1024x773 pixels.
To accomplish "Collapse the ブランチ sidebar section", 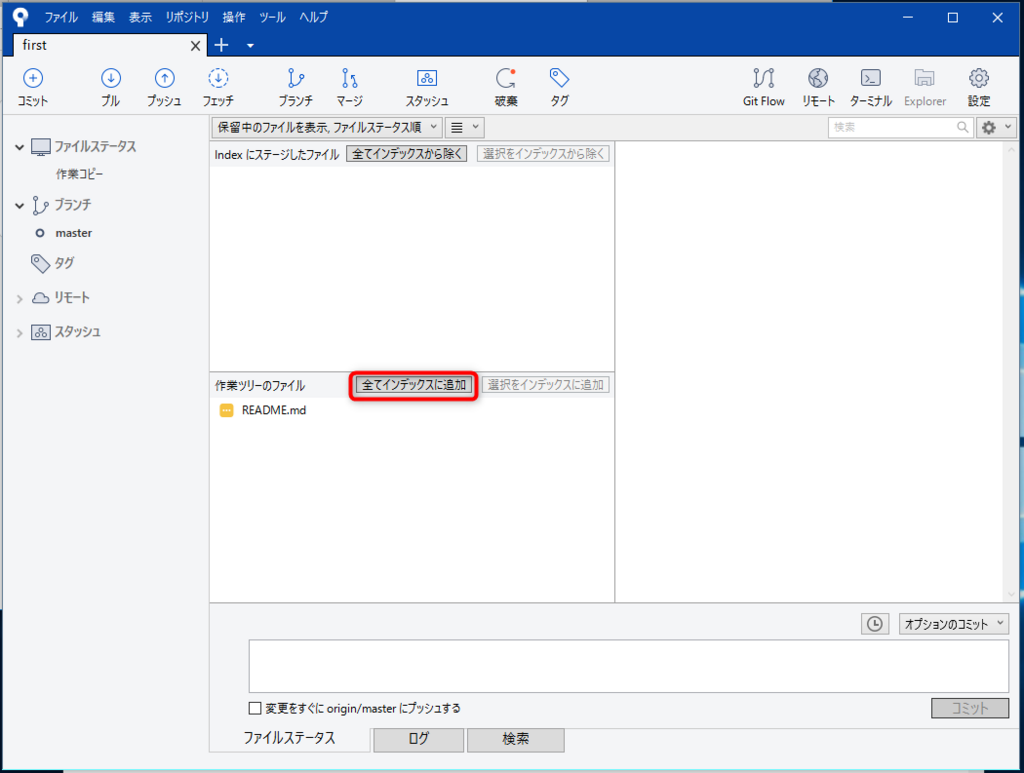I will [x=20, y=206].
